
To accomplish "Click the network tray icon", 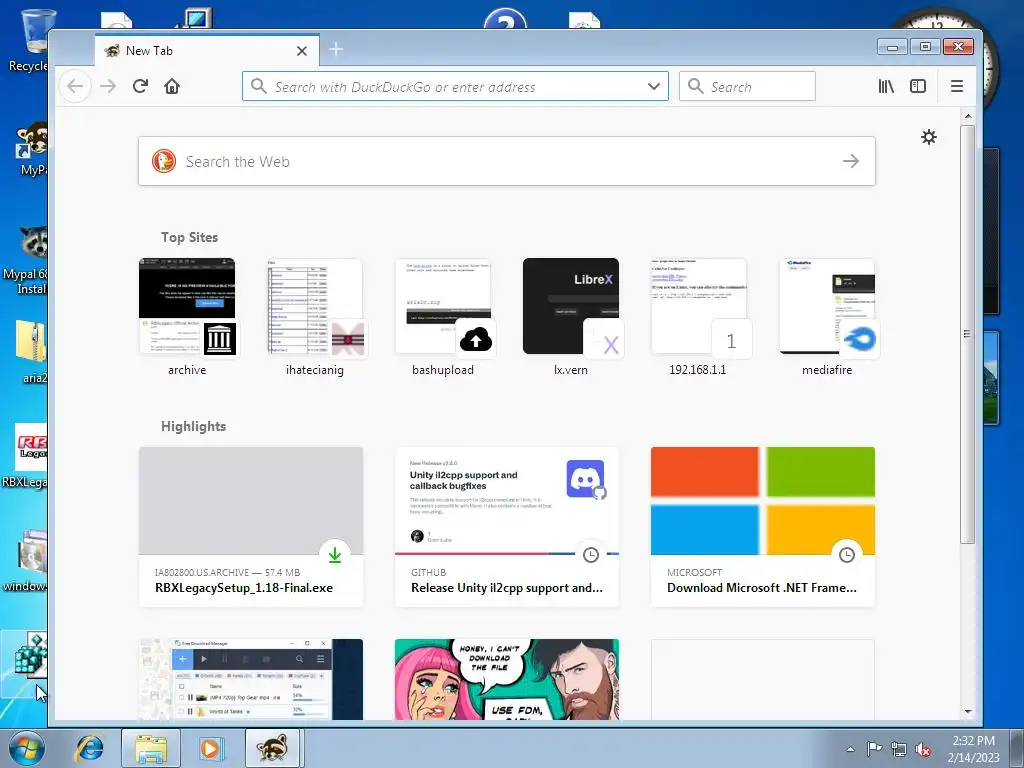I will pyautogui.click(x=899, y=749).
